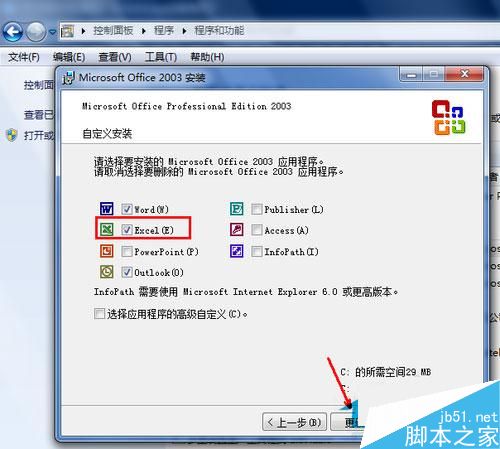Expand breadcrumb arrow before 程序和功能
Viewport: 500px width, 449px height.
[x=184, y=31]
